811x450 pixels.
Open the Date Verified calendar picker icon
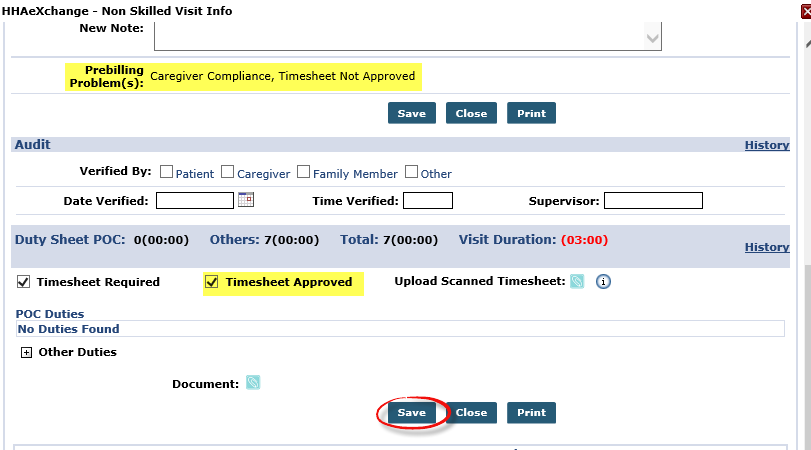(246, 200)
